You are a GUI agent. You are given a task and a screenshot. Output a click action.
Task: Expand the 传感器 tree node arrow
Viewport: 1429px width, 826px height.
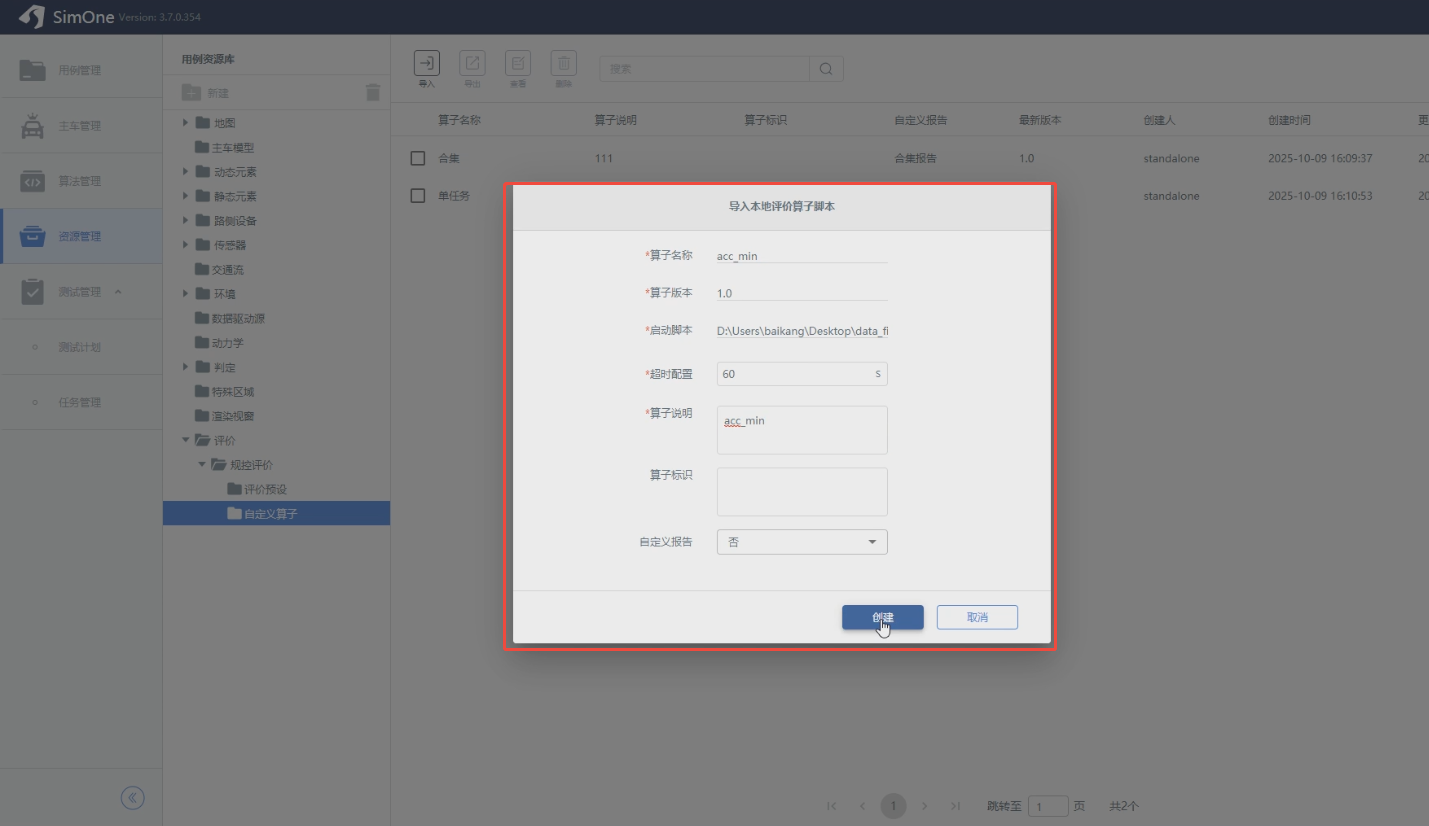(186, 245)
